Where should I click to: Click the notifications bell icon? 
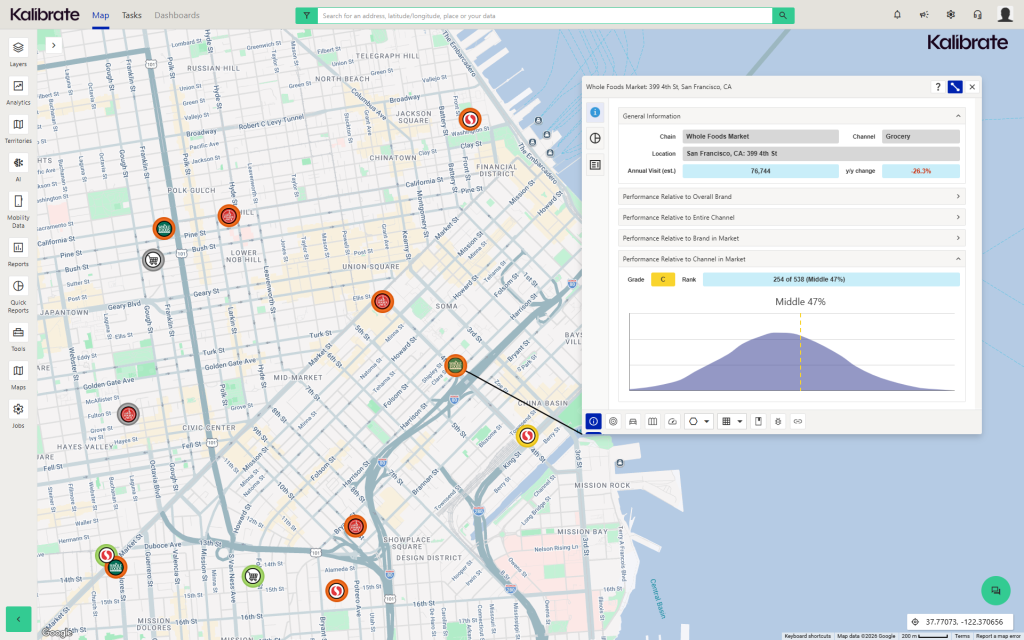pyautogui.click(x=897, y=15)
